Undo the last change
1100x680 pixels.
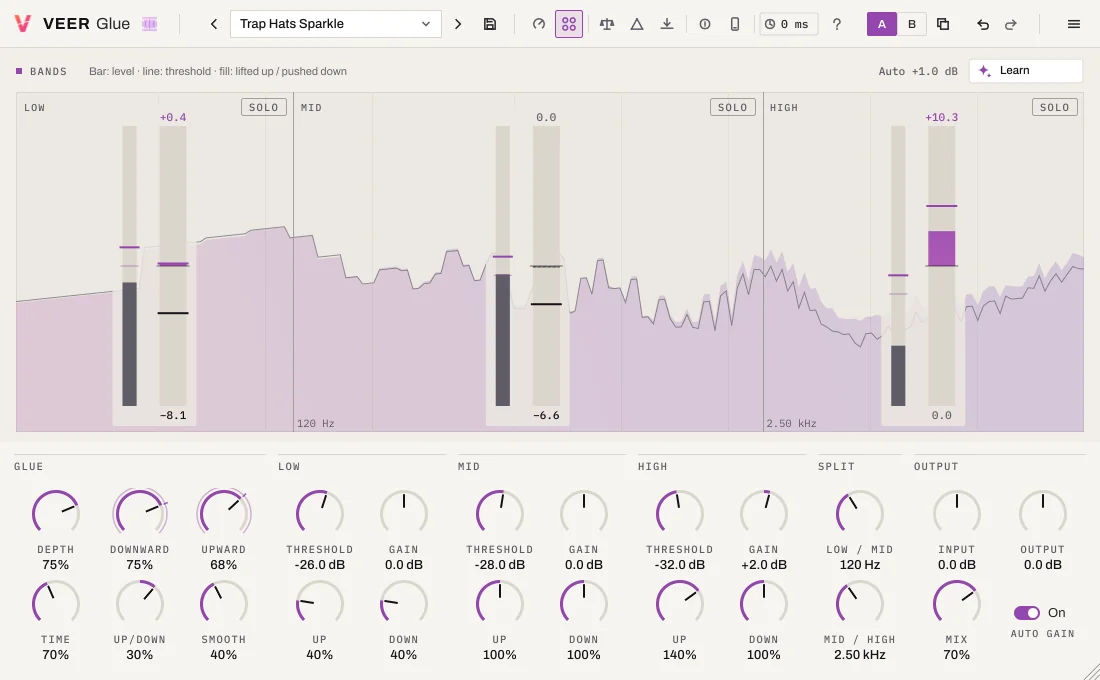tap(983, 24)
